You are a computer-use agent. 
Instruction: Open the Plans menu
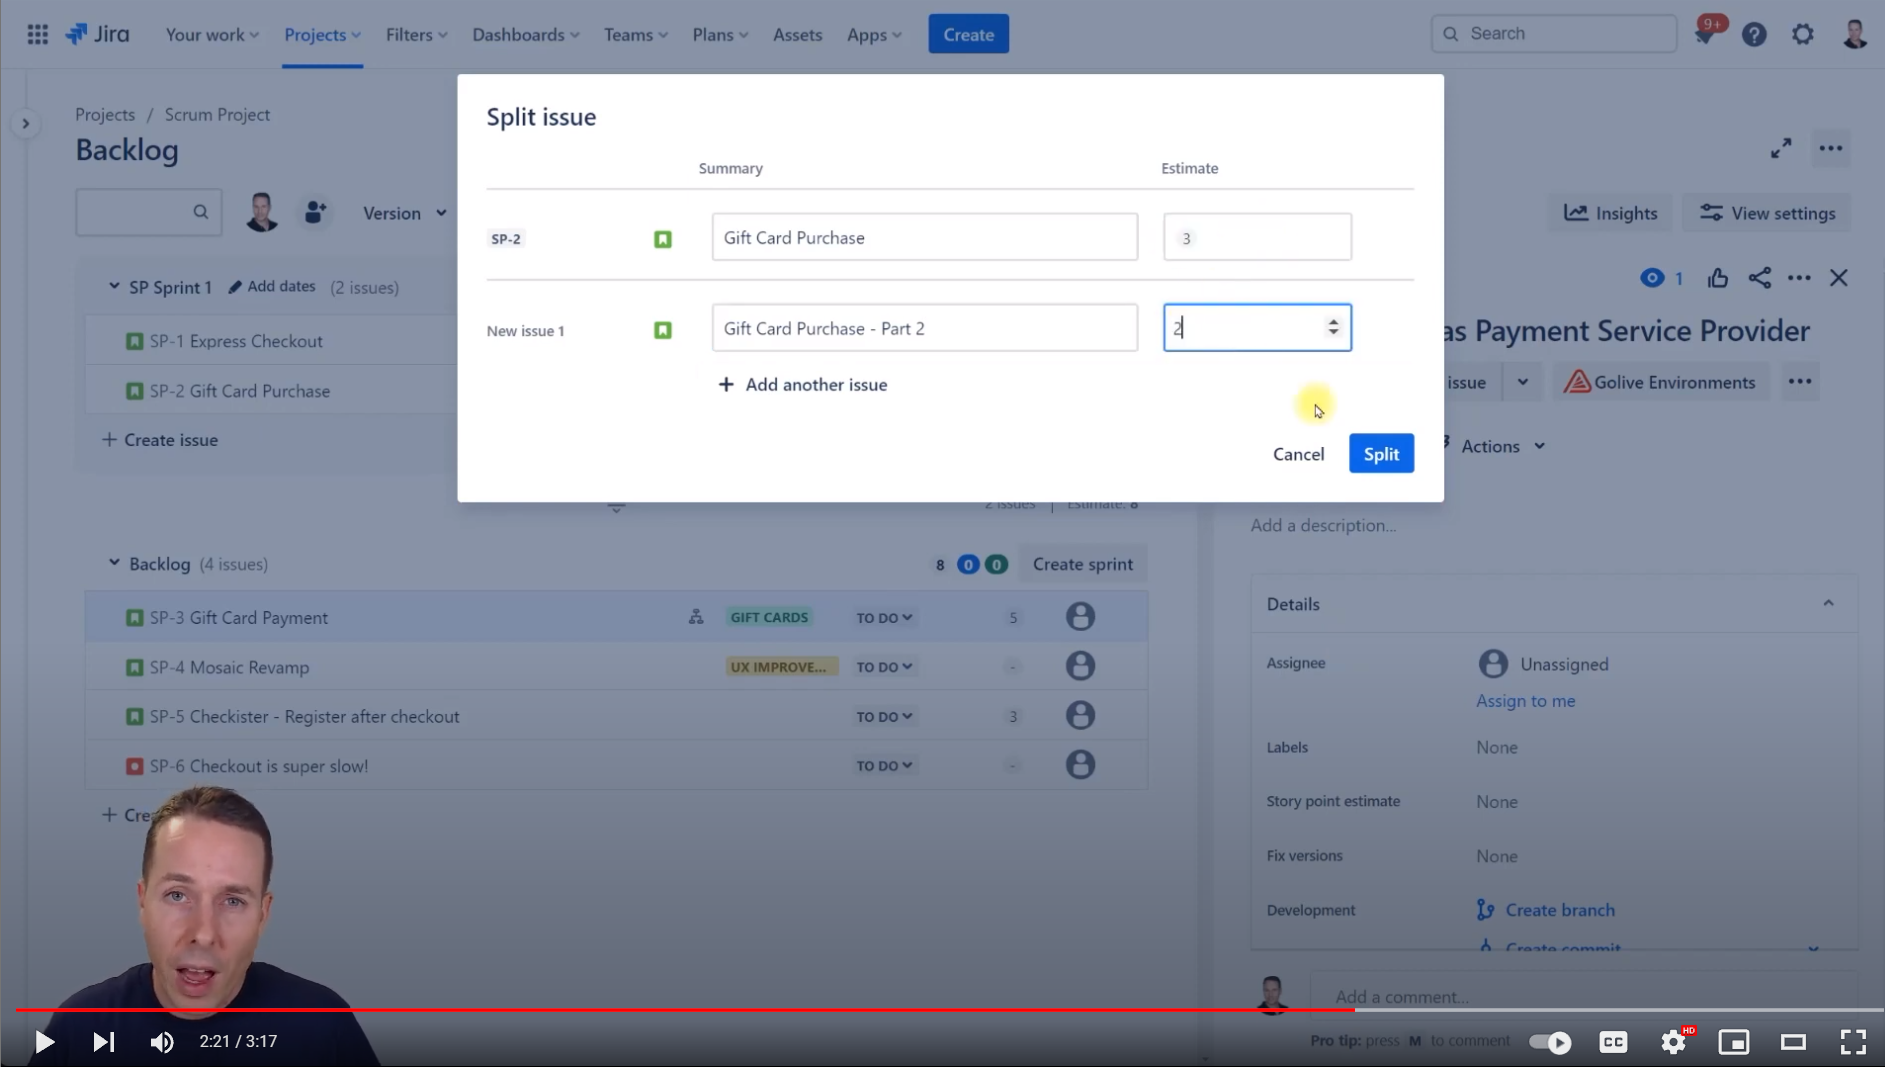point(720,35)
